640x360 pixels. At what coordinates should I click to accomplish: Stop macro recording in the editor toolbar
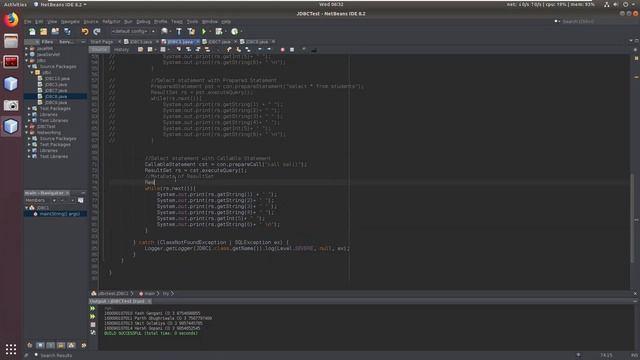(x=292, y=50)
